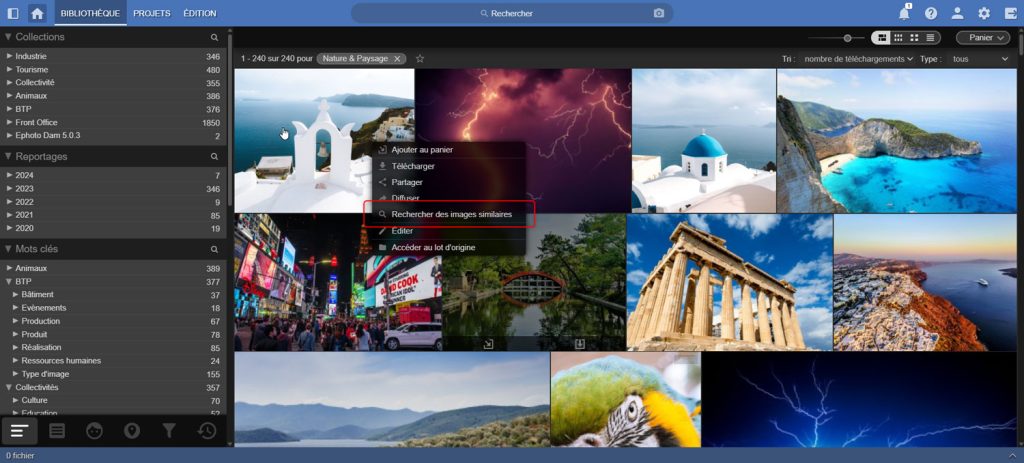This screenshot has height=463, width=1024.
Task: Click the camera image search icon
Action: point(658,13)
